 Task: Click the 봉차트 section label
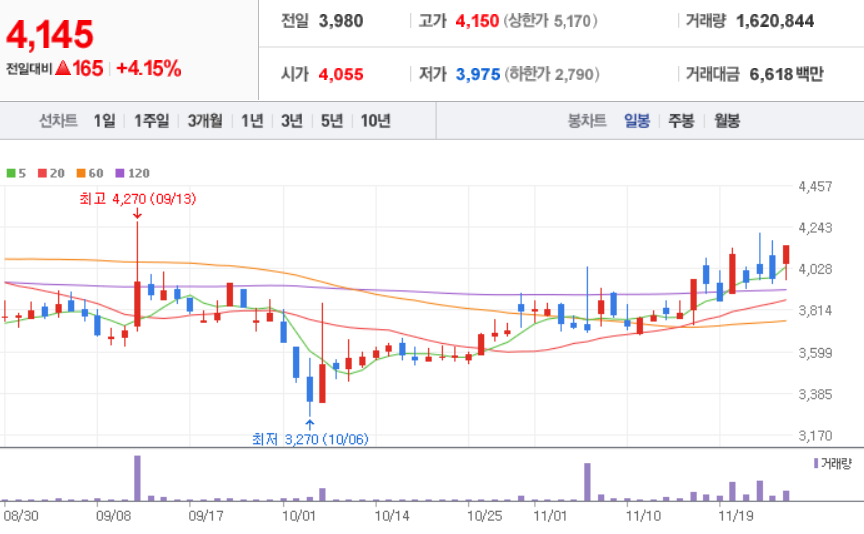point(587,121)
